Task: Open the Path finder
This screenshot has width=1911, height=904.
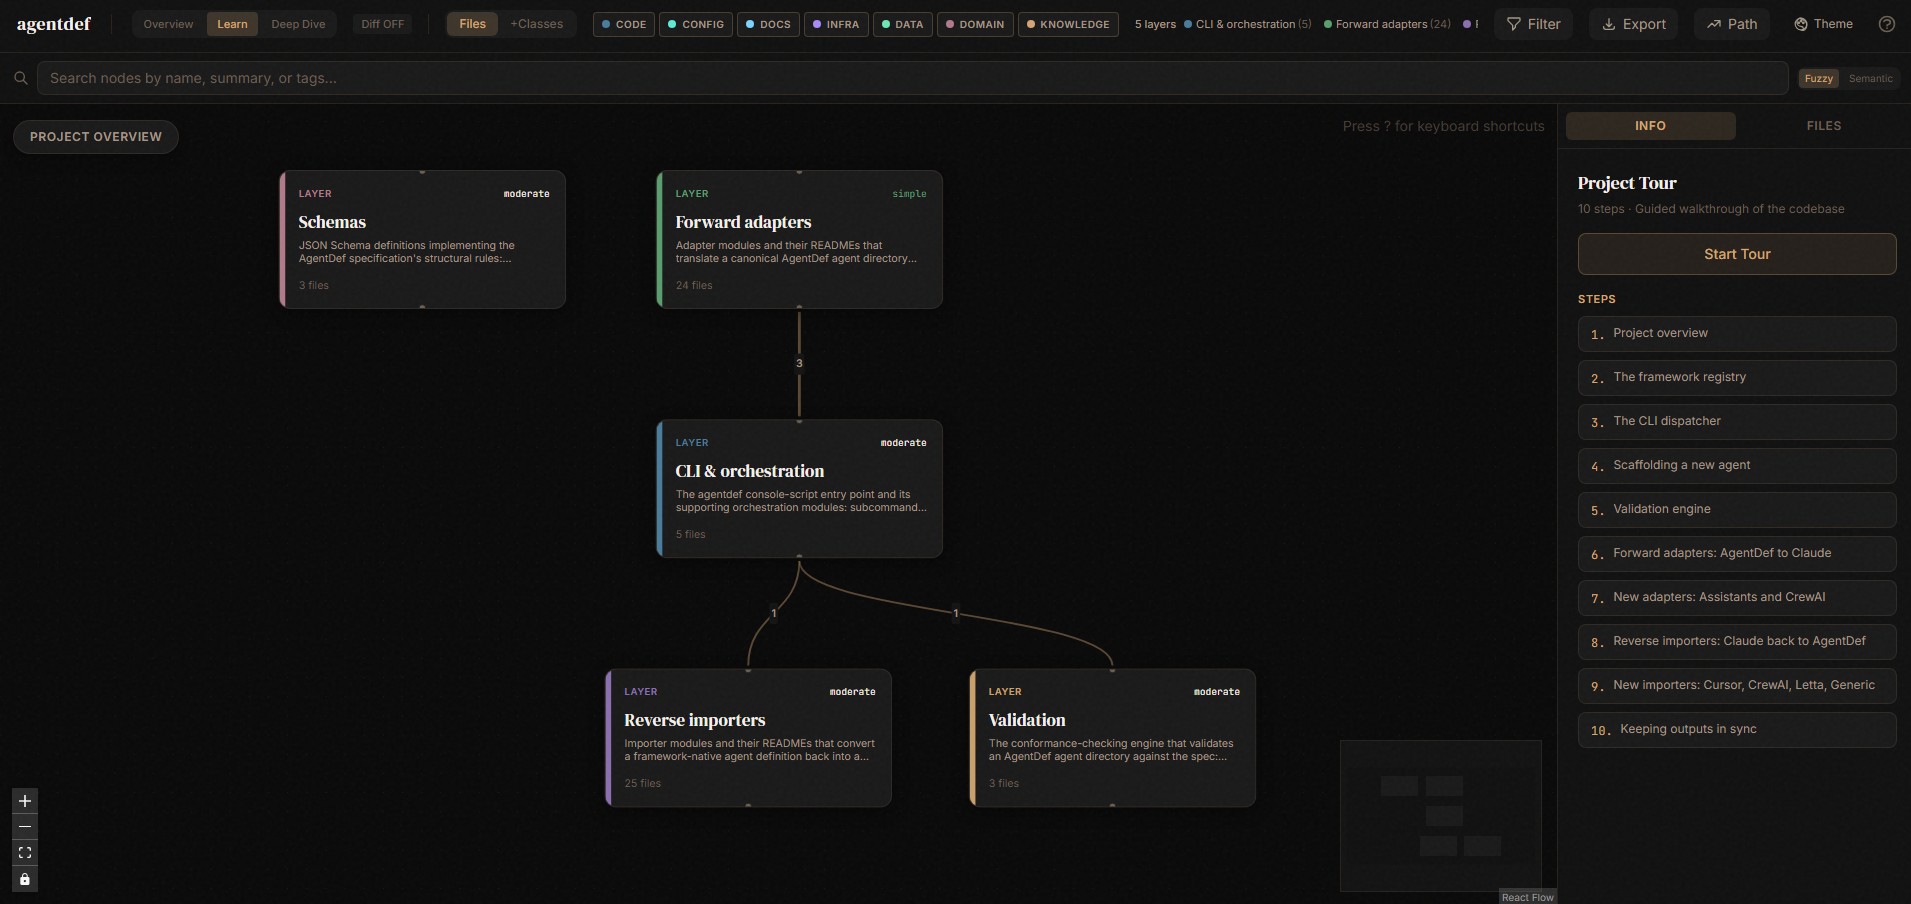Action: click(x=1732, y=24)
